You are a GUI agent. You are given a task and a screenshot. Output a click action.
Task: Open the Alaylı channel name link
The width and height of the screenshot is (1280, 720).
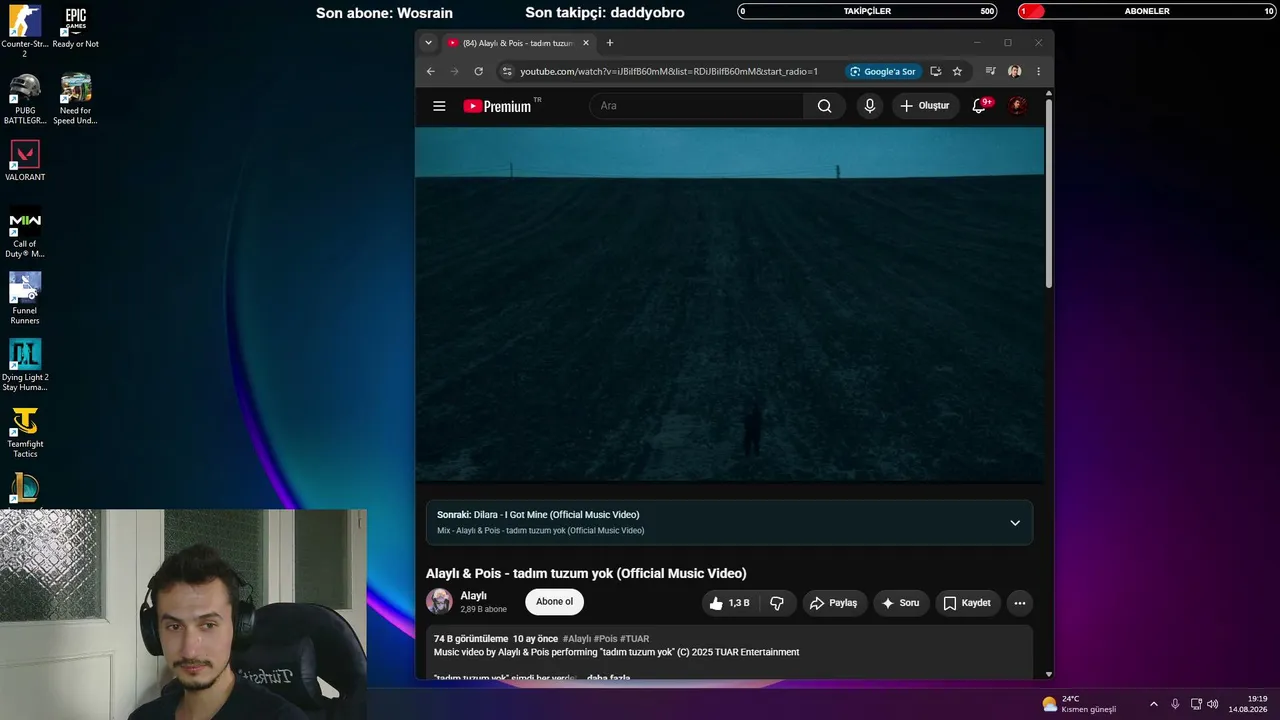click(474, 596)
